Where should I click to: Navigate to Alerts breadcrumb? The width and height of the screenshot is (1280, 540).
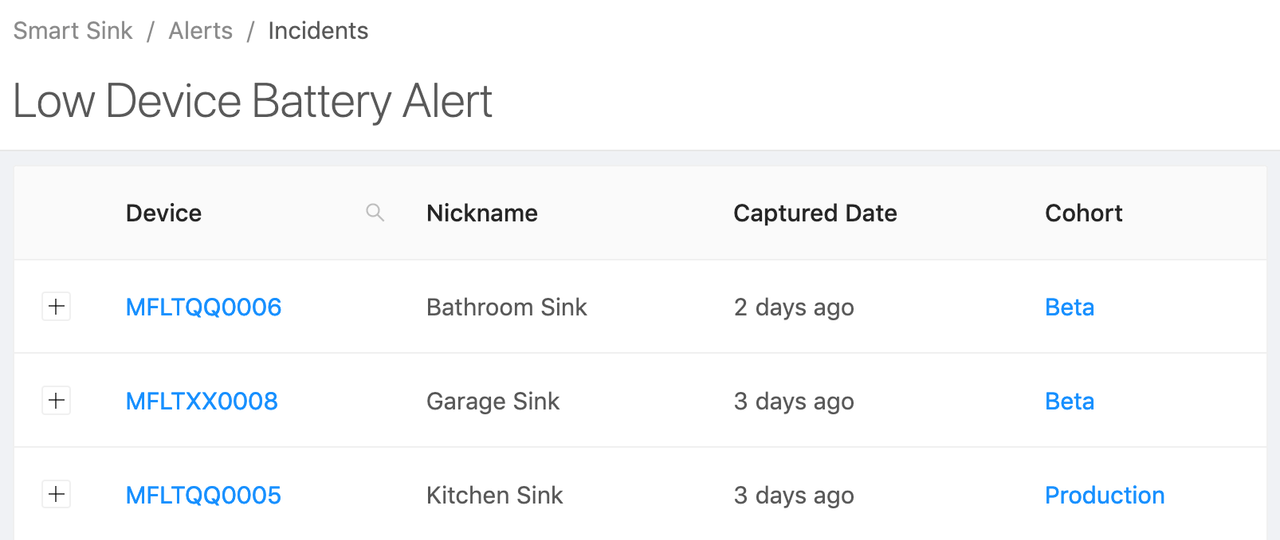click(200, 31)
